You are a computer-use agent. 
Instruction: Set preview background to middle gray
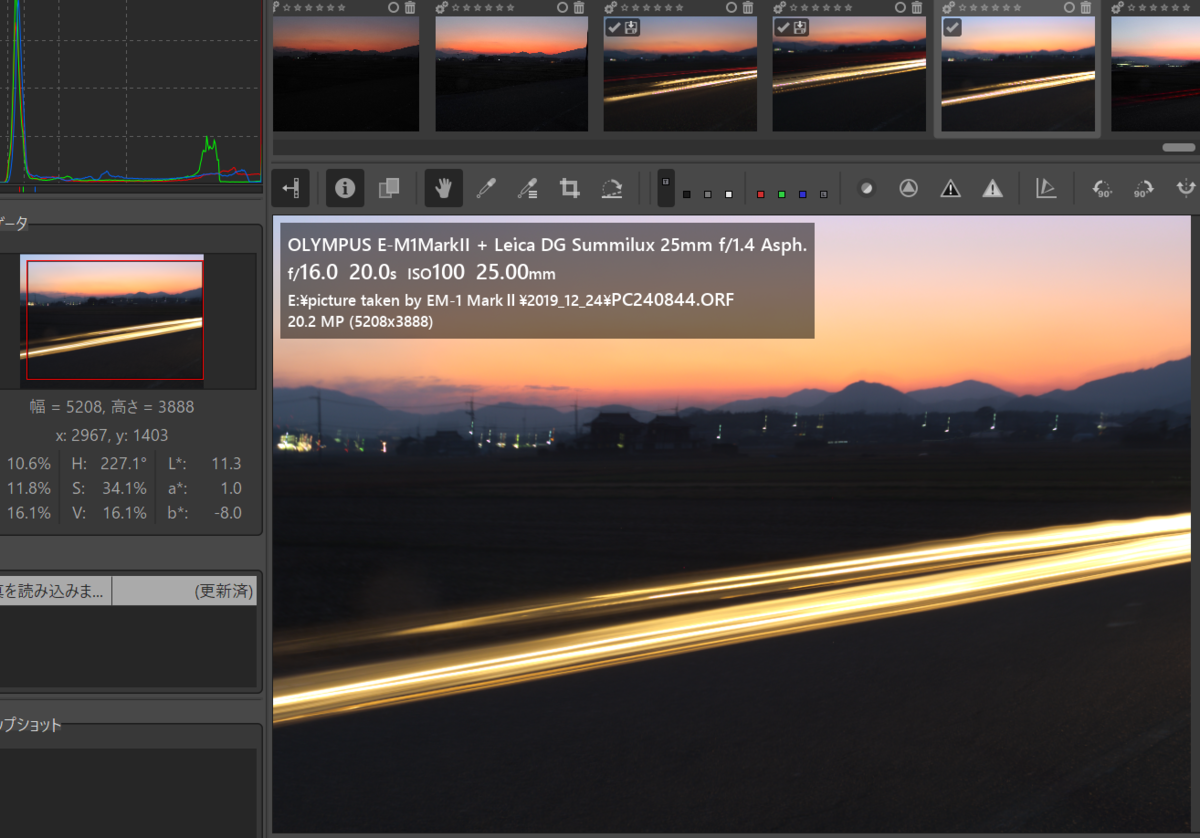tap(708, 194)
